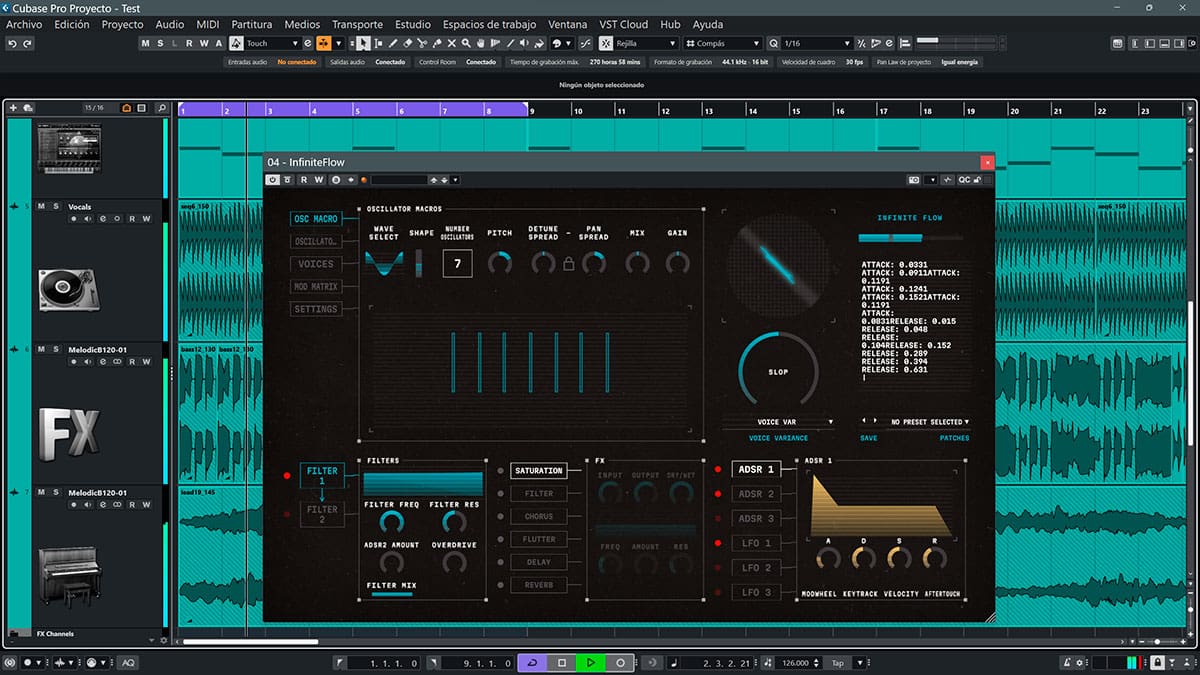Click the piano track picture

coord(68,577)
